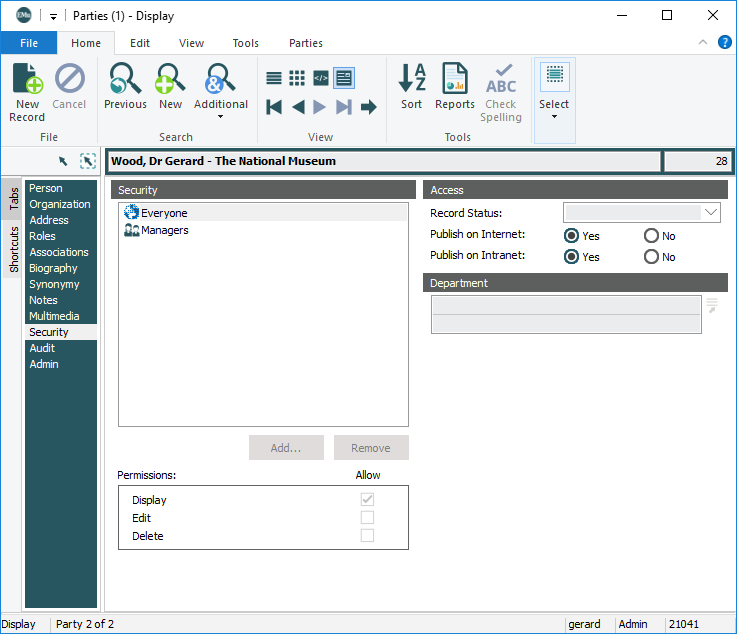Jump to the last record
The height and width of the screenshot is (634, 737).
[344, 107]
